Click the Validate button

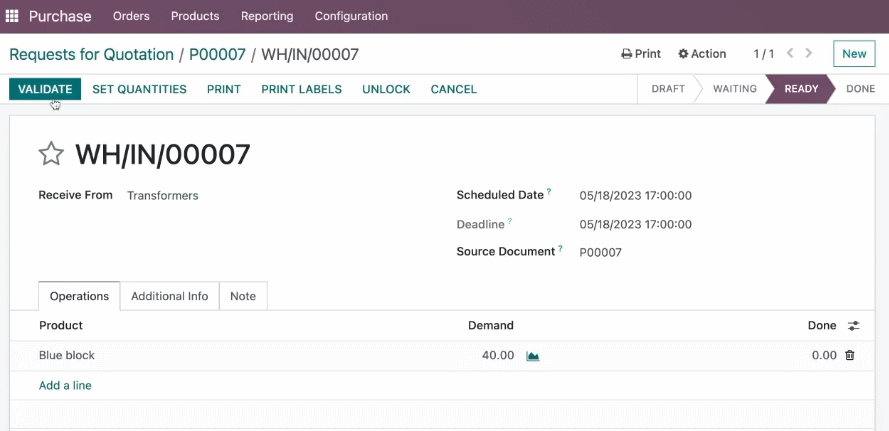pos(45,89)
